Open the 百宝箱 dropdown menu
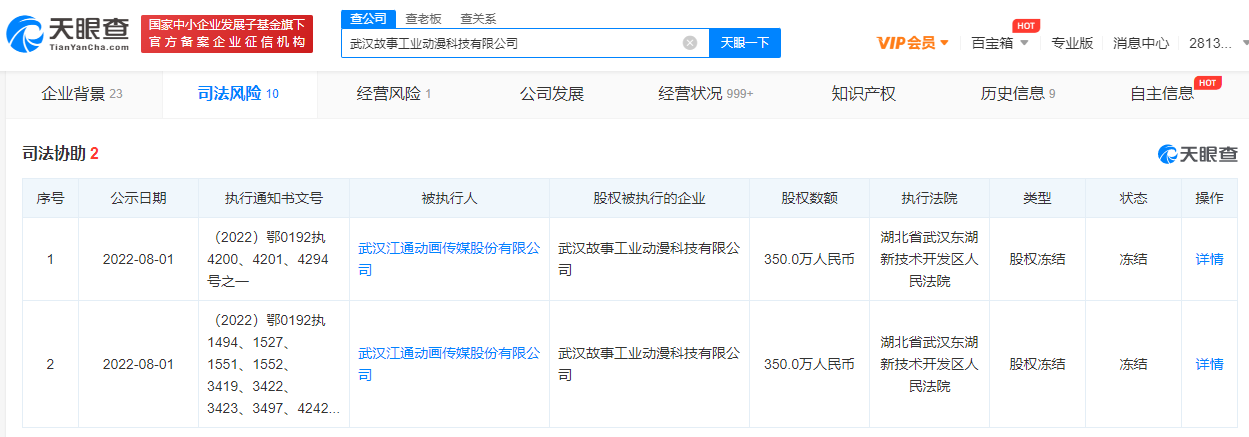 1000,43
